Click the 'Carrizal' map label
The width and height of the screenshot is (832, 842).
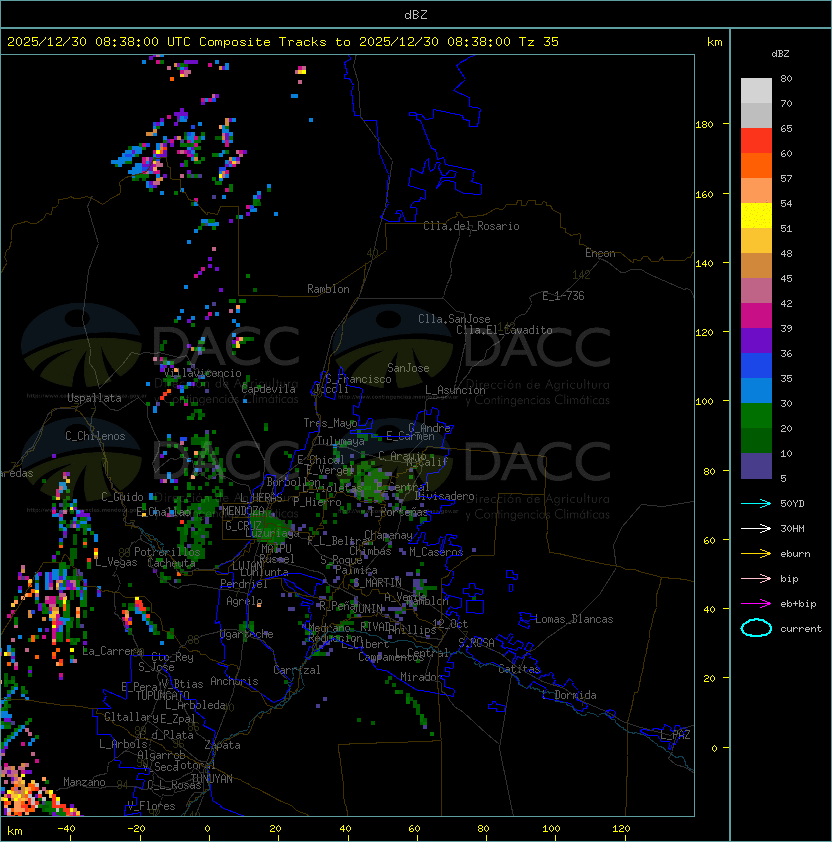tap(297, 670)
